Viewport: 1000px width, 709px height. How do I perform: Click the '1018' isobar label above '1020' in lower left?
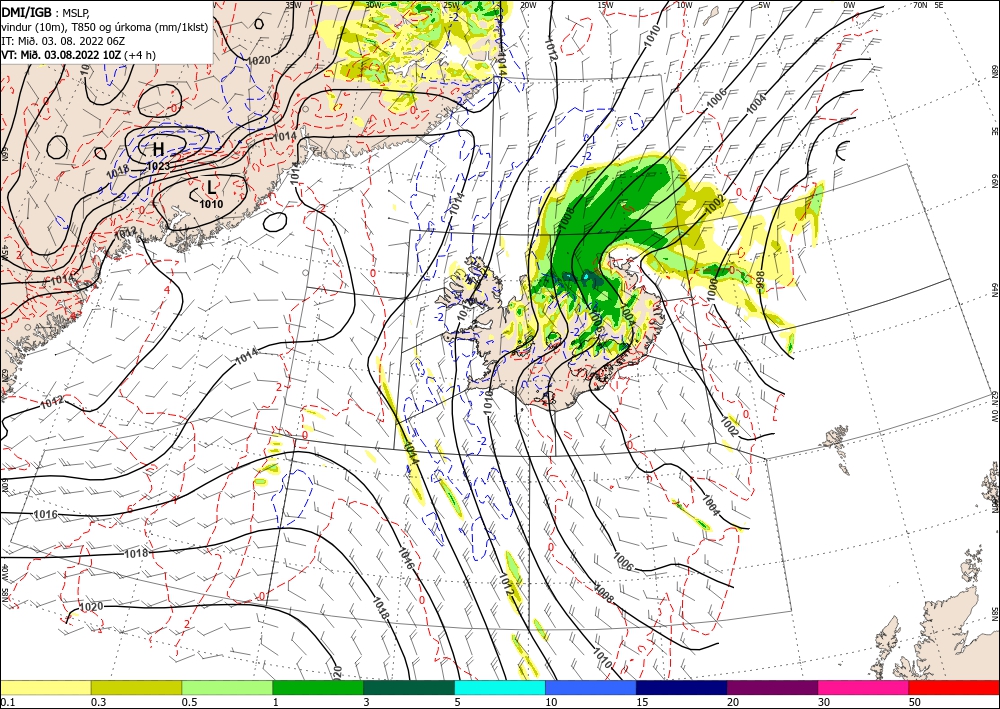pyautogui.click(x=136, y=553)
